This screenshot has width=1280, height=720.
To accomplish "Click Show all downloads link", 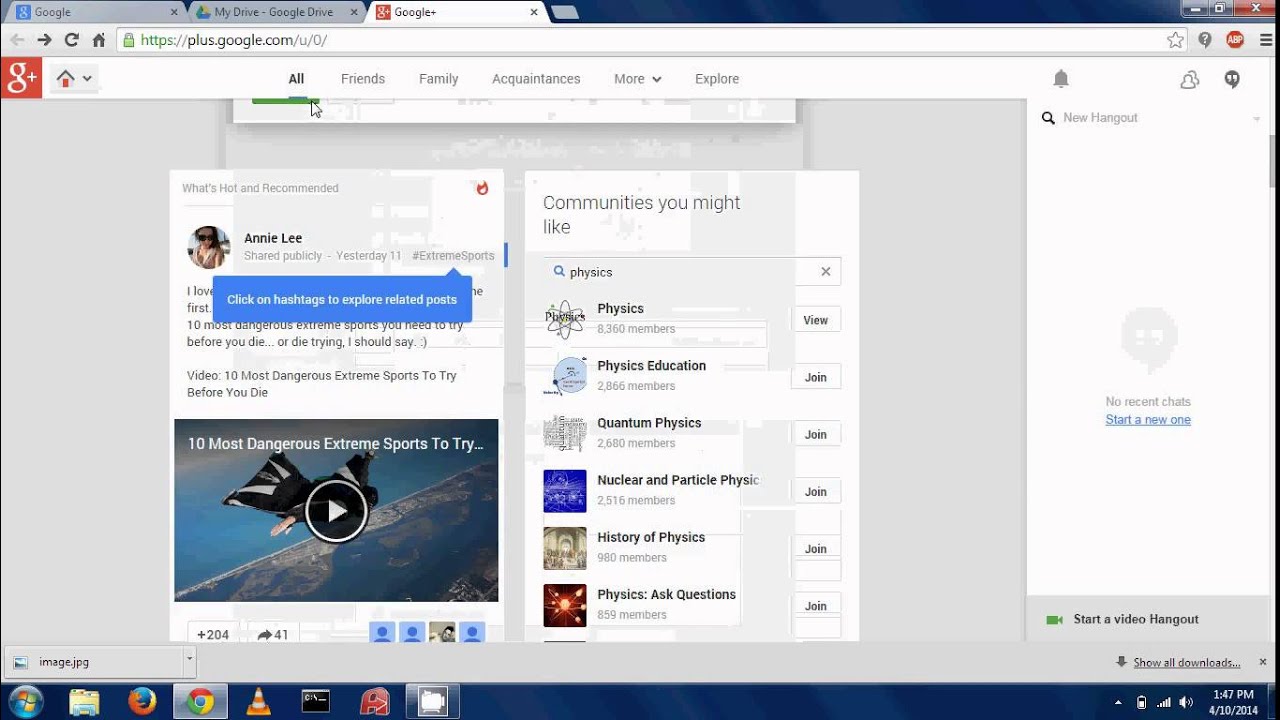I will click(x=1187, y=663).
